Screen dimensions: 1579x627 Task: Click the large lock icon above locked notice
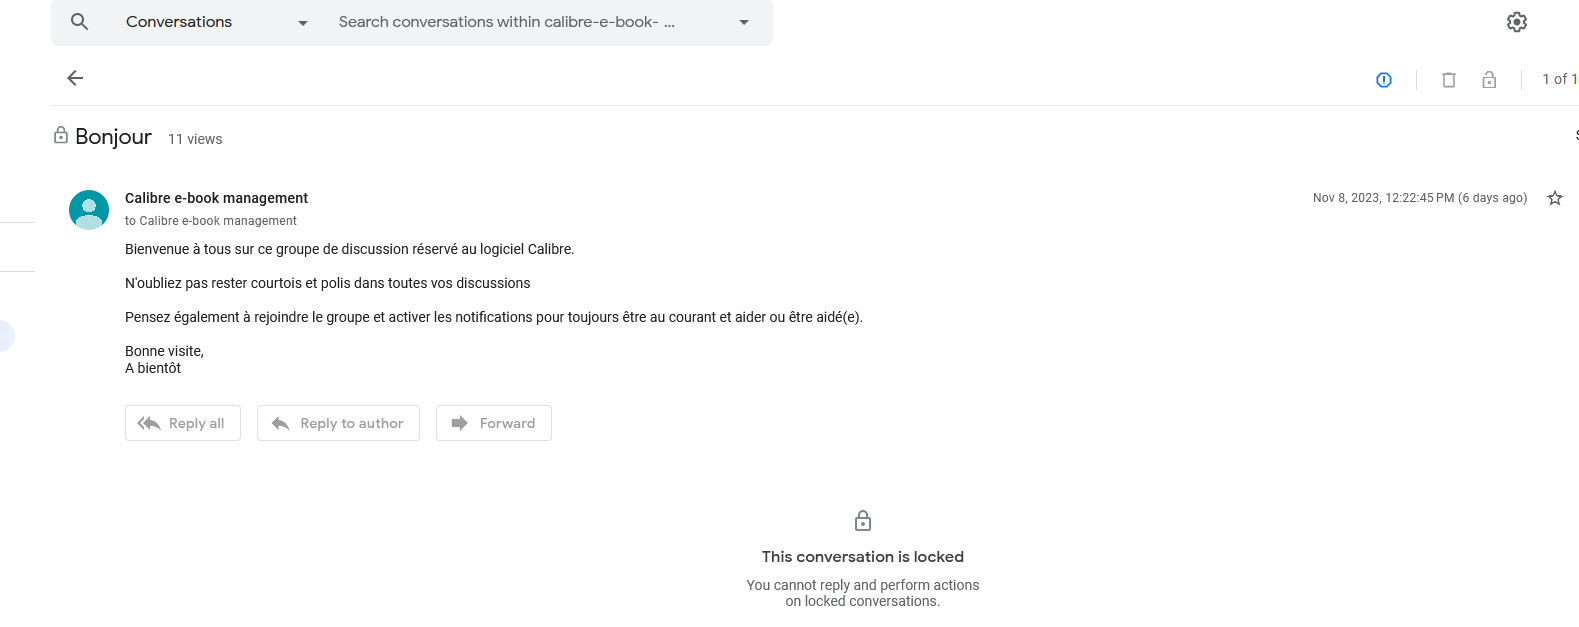coord(863,521)
